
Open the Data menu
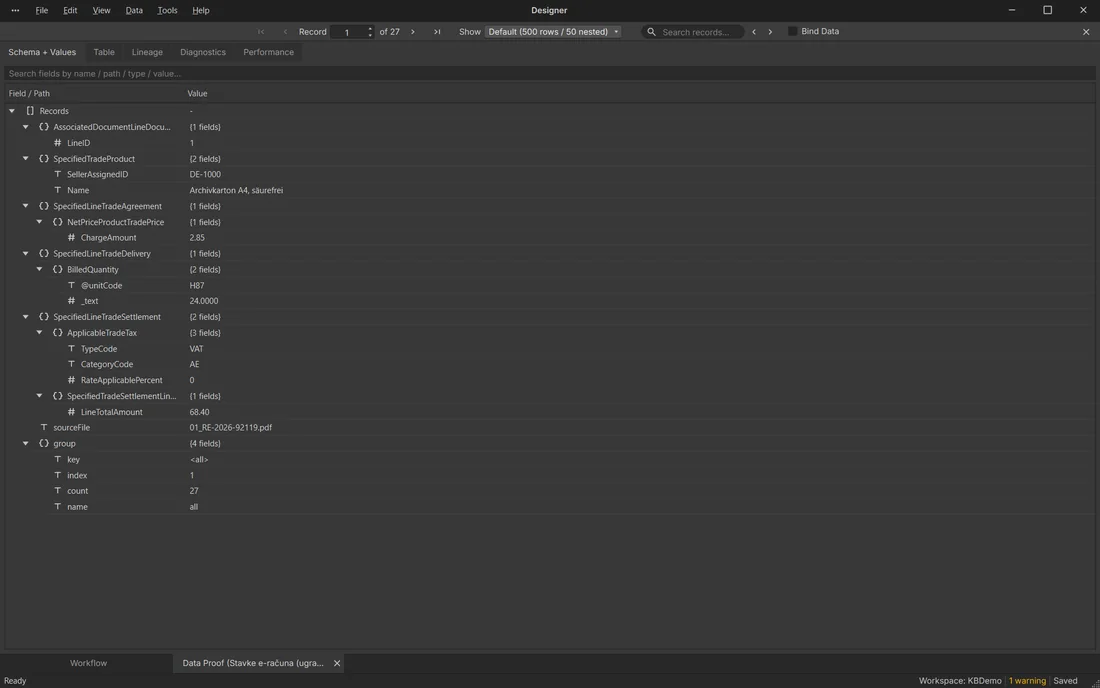coord(134,11)
